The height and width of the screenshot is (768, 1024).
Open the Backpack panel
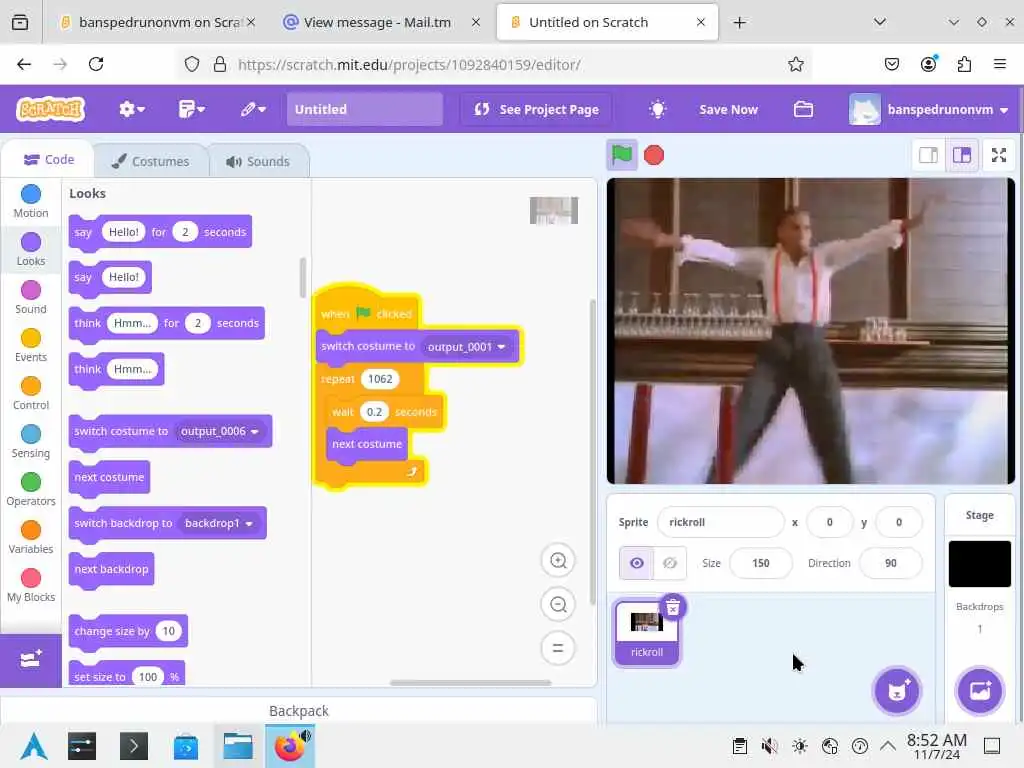[298, 711]
